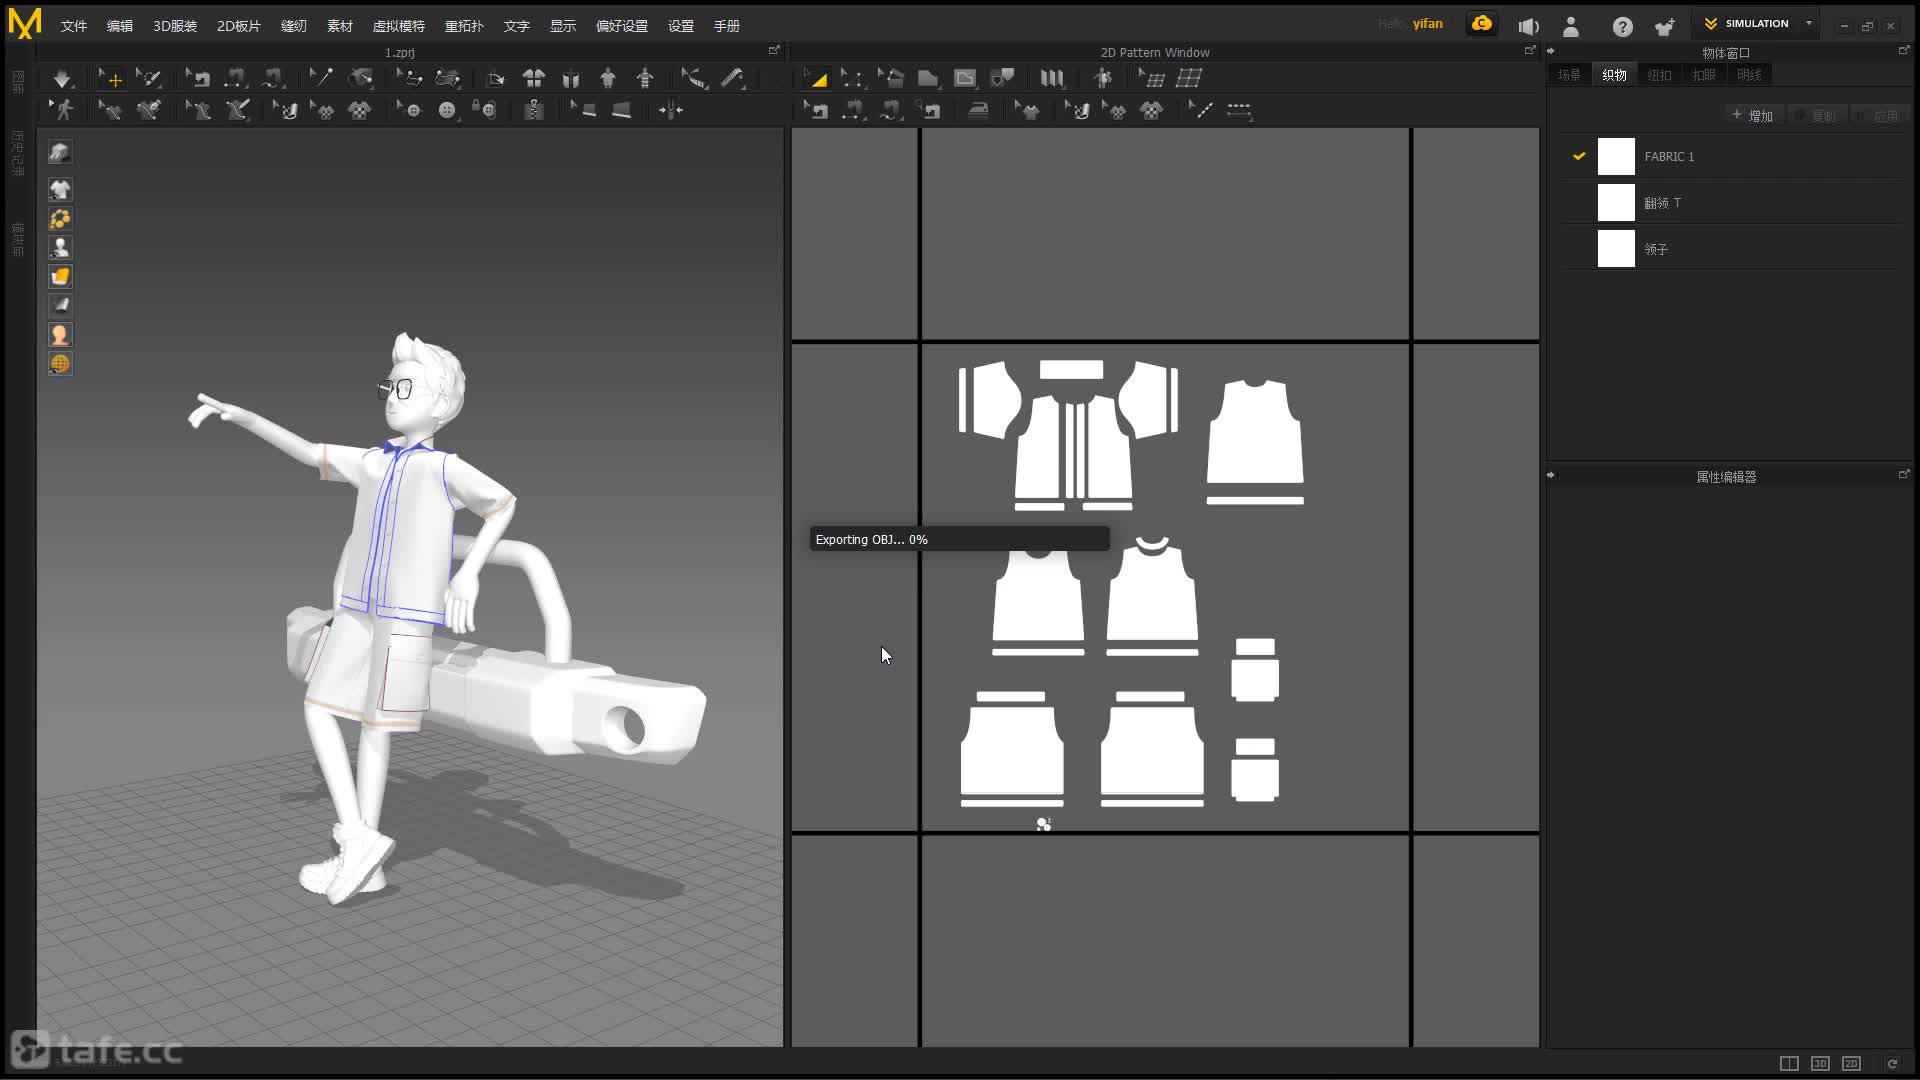Click the avatar walking animation tool
Screen dimensions: 1920x1080
64,110
